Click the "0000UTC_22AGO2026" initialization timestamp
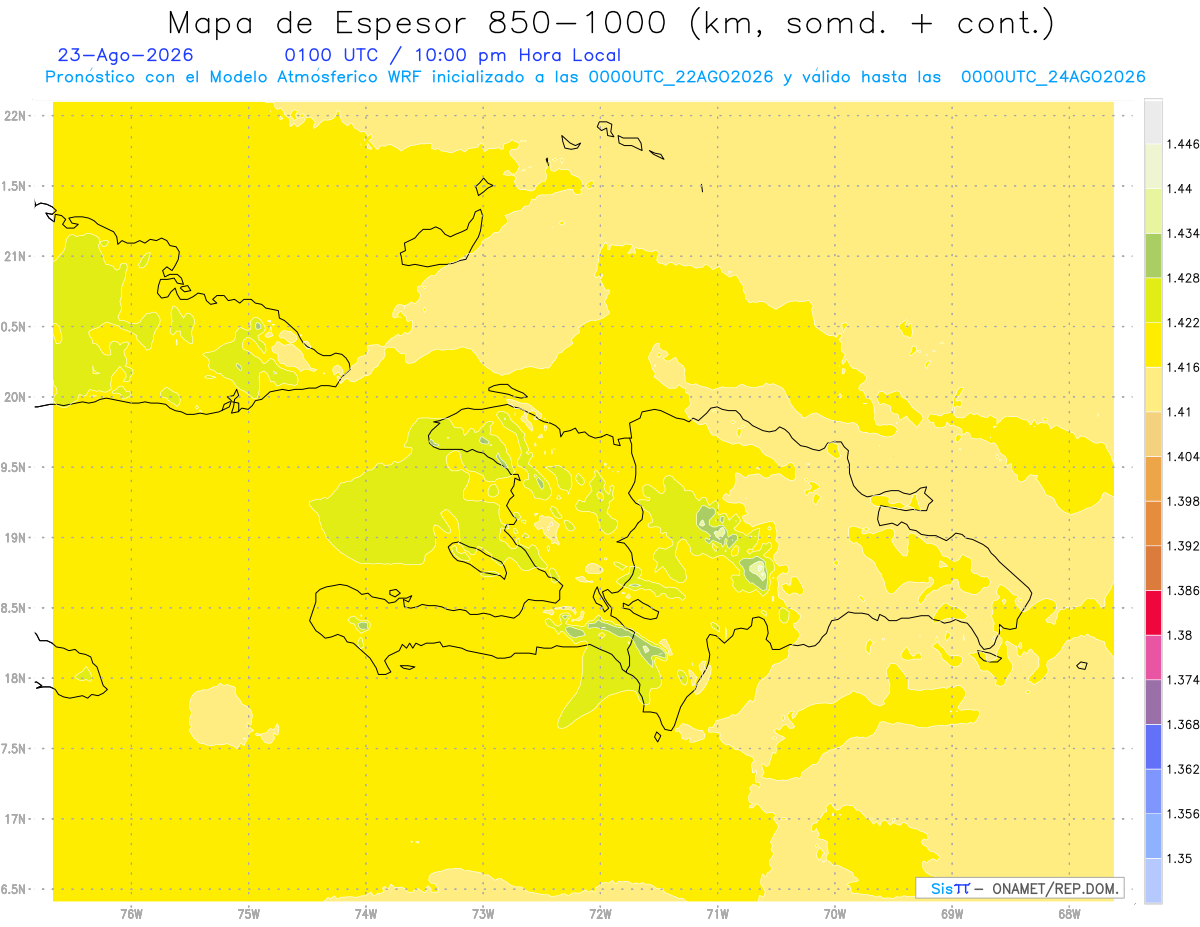This screenshot has width=1200, height=927. (682, 77)
